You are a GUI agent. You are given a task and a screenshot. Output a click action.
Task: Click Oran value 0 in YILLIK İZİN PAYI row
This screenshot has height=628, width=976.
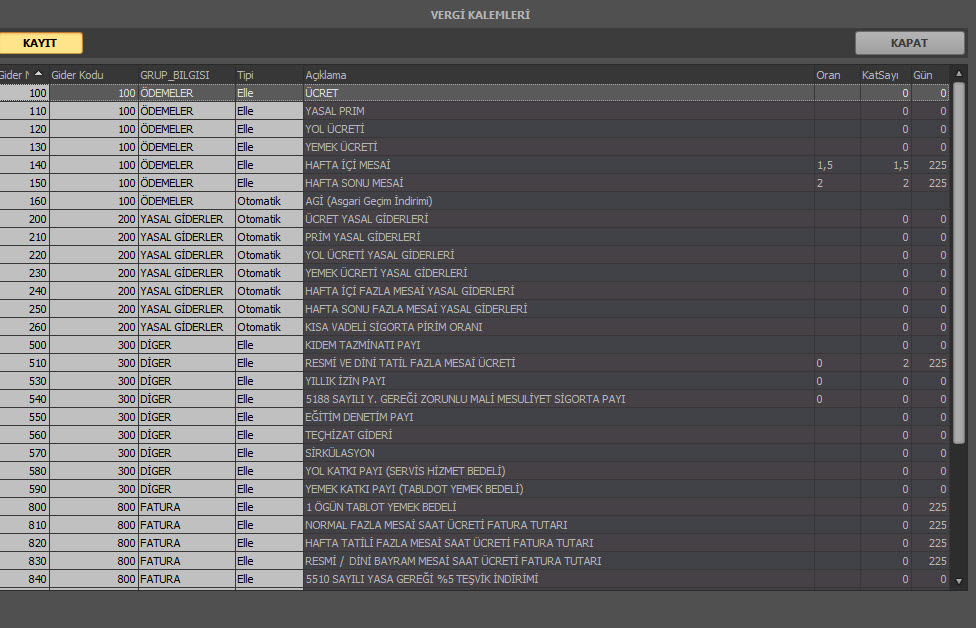837,382
